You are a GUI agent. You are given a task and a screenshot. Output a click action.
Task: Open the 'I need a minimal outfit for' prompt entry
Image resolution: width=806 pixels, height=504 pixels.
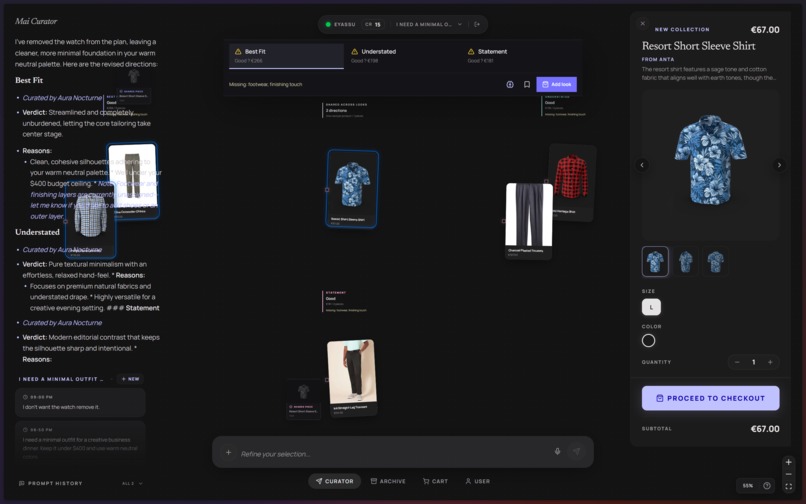pyautogui.click(x=80, y=441)
